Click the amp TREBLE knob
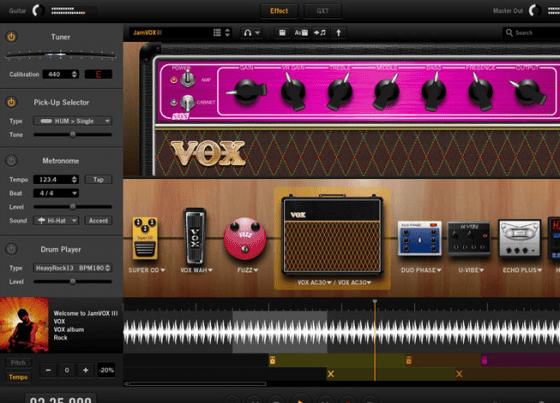The width and height of the screenshot is (560, 403). coord(340,92)
